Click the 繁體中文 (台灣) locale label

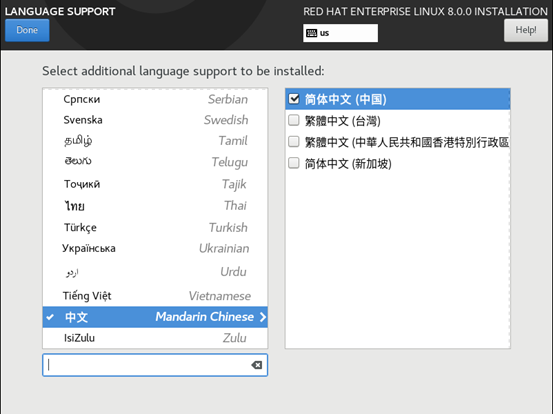pyautogui.click(x=343, y=121)
